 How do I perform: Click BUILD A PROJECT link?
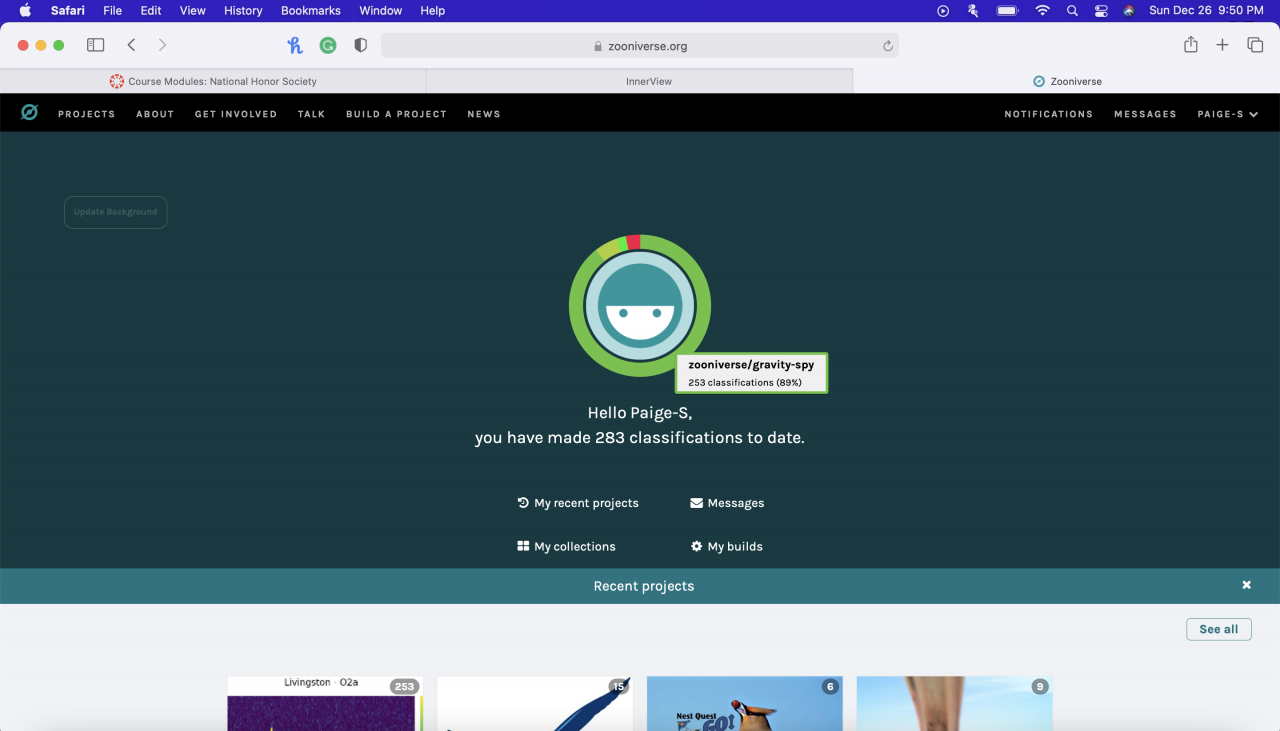pyautogui.click(x=396, y=114)
